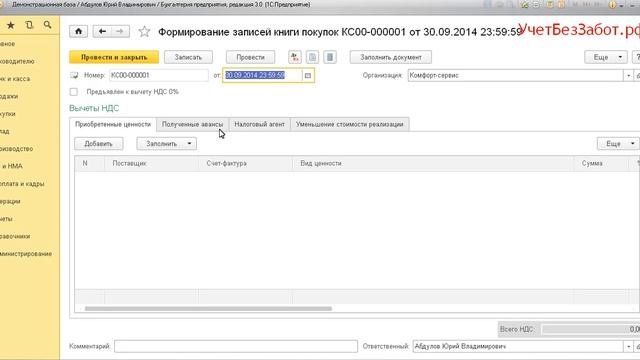Open the Главное sidebar section
This screenshot has height=360, width=640.
[7, 44]
